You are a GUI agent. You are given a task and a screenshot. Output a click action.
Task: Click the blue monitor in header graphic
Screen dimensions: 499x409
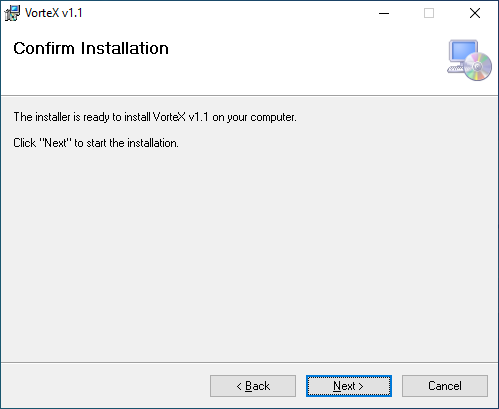[463, 52]
